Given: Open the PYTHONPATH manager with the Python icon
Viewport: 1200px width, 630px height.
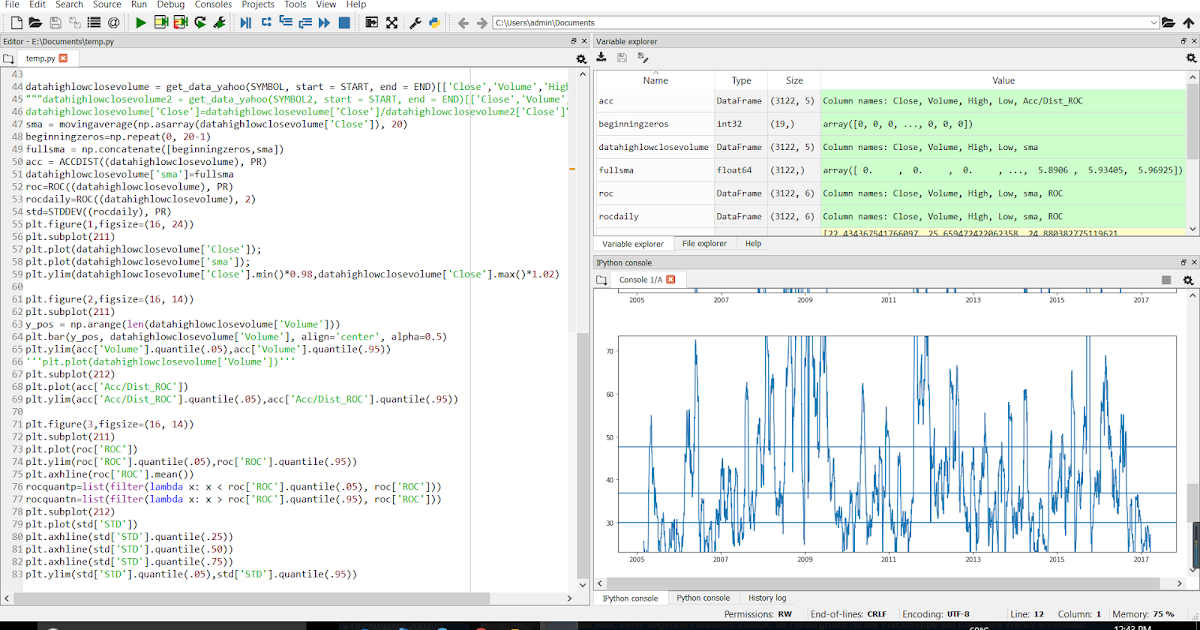Looking at the screenshot, I should (434, 22).
